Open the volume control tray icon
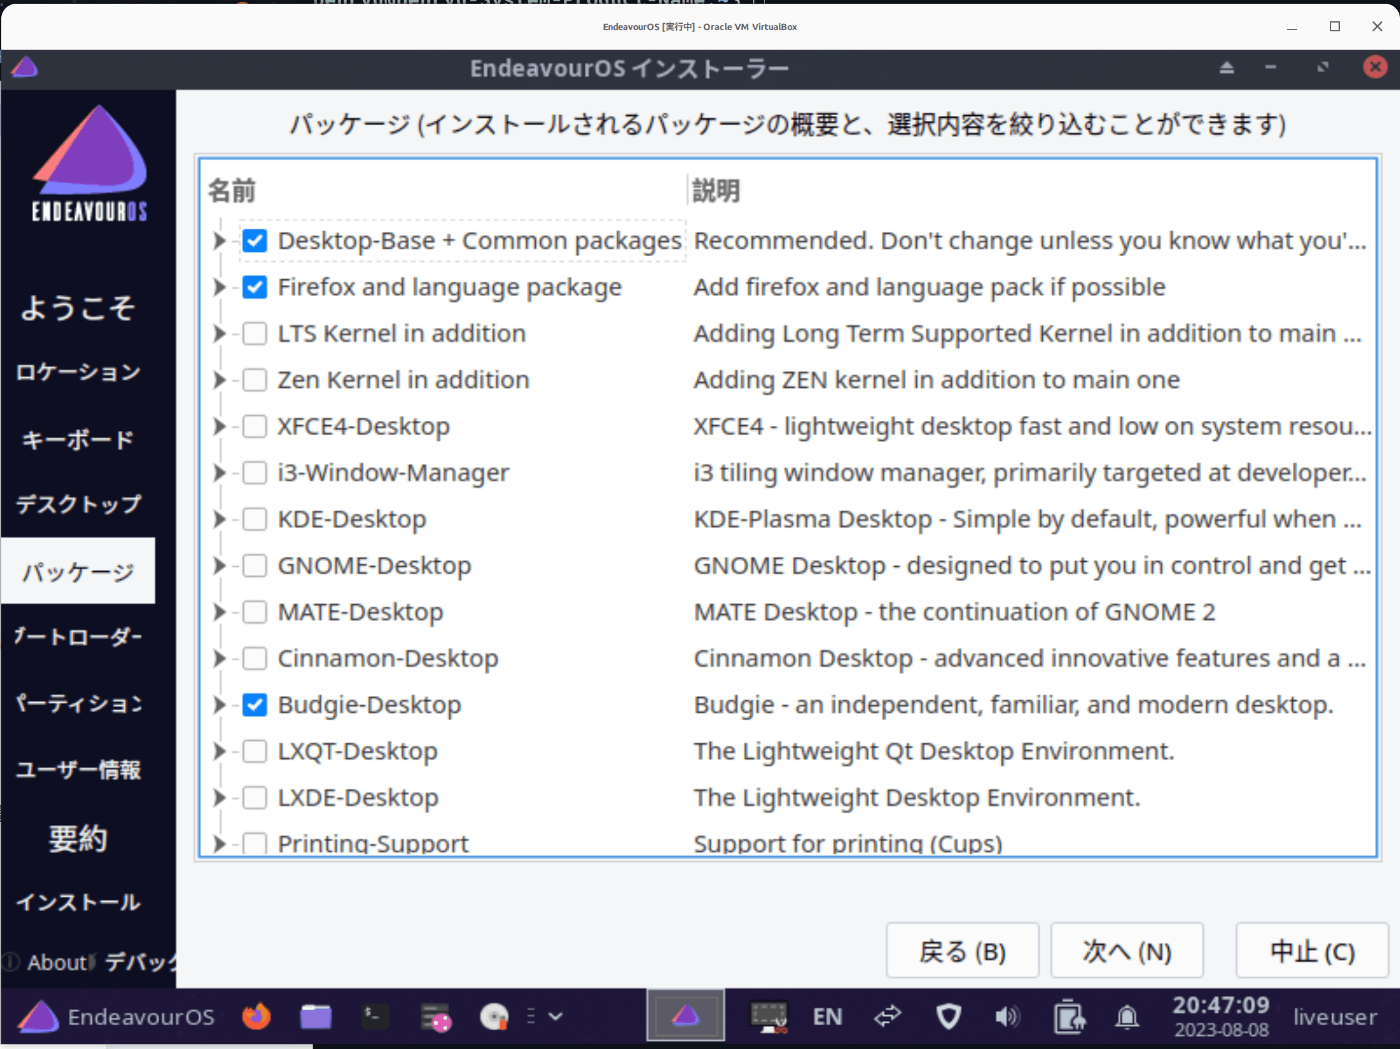Image resolution: width=1400 pixels, height=1049 pixels. (1007, 1017)
